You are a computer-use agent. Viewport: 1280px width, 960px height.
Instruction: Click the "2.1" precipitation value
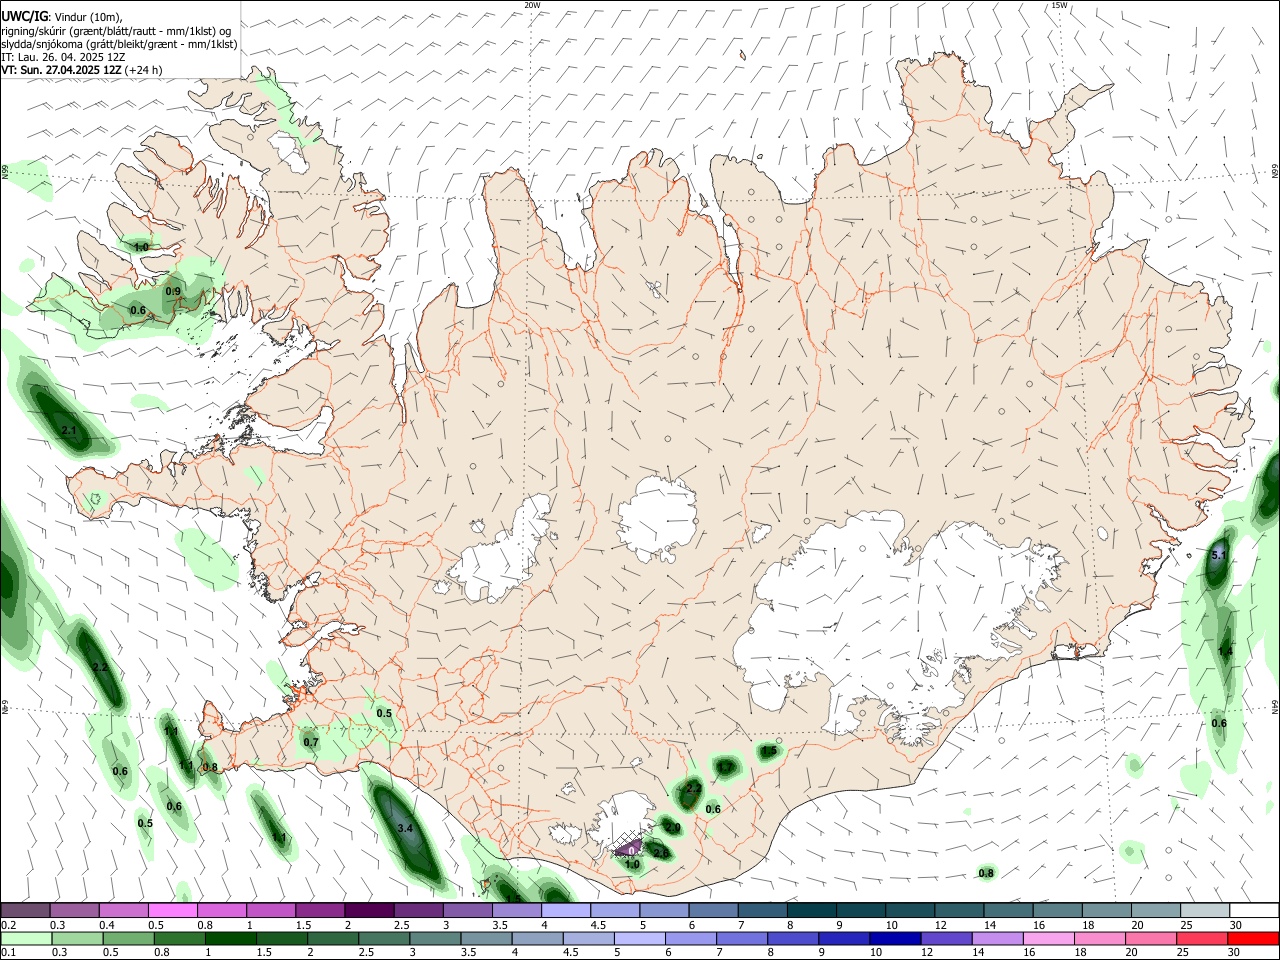click(x=69, y=431)
